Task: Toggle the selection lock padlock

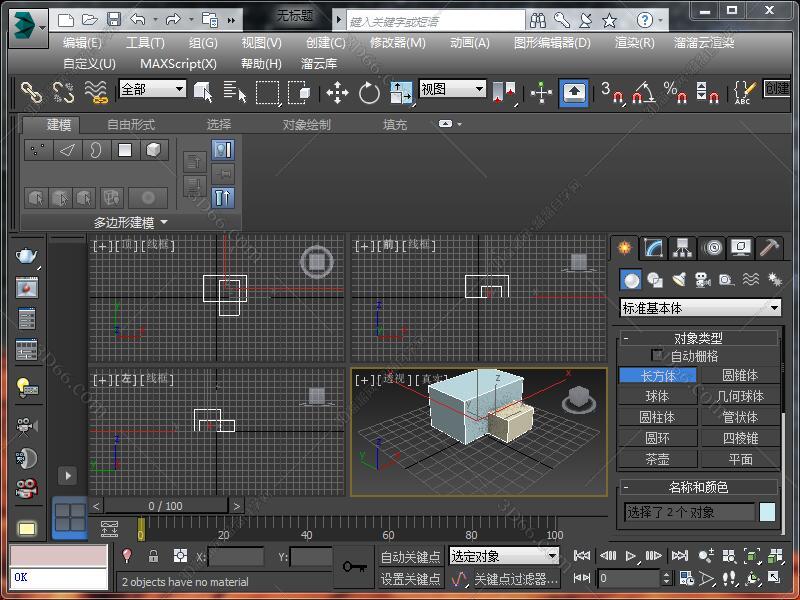Action: click(153, 556)
